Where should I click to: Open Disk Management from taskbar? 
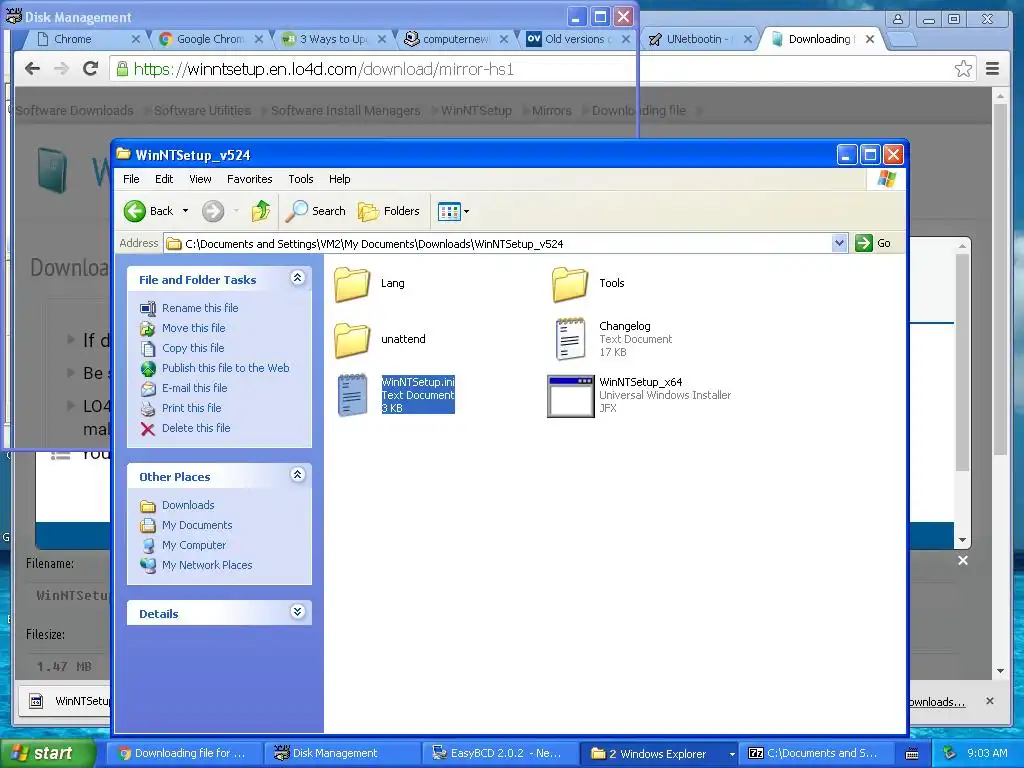[x=340, y=753]
